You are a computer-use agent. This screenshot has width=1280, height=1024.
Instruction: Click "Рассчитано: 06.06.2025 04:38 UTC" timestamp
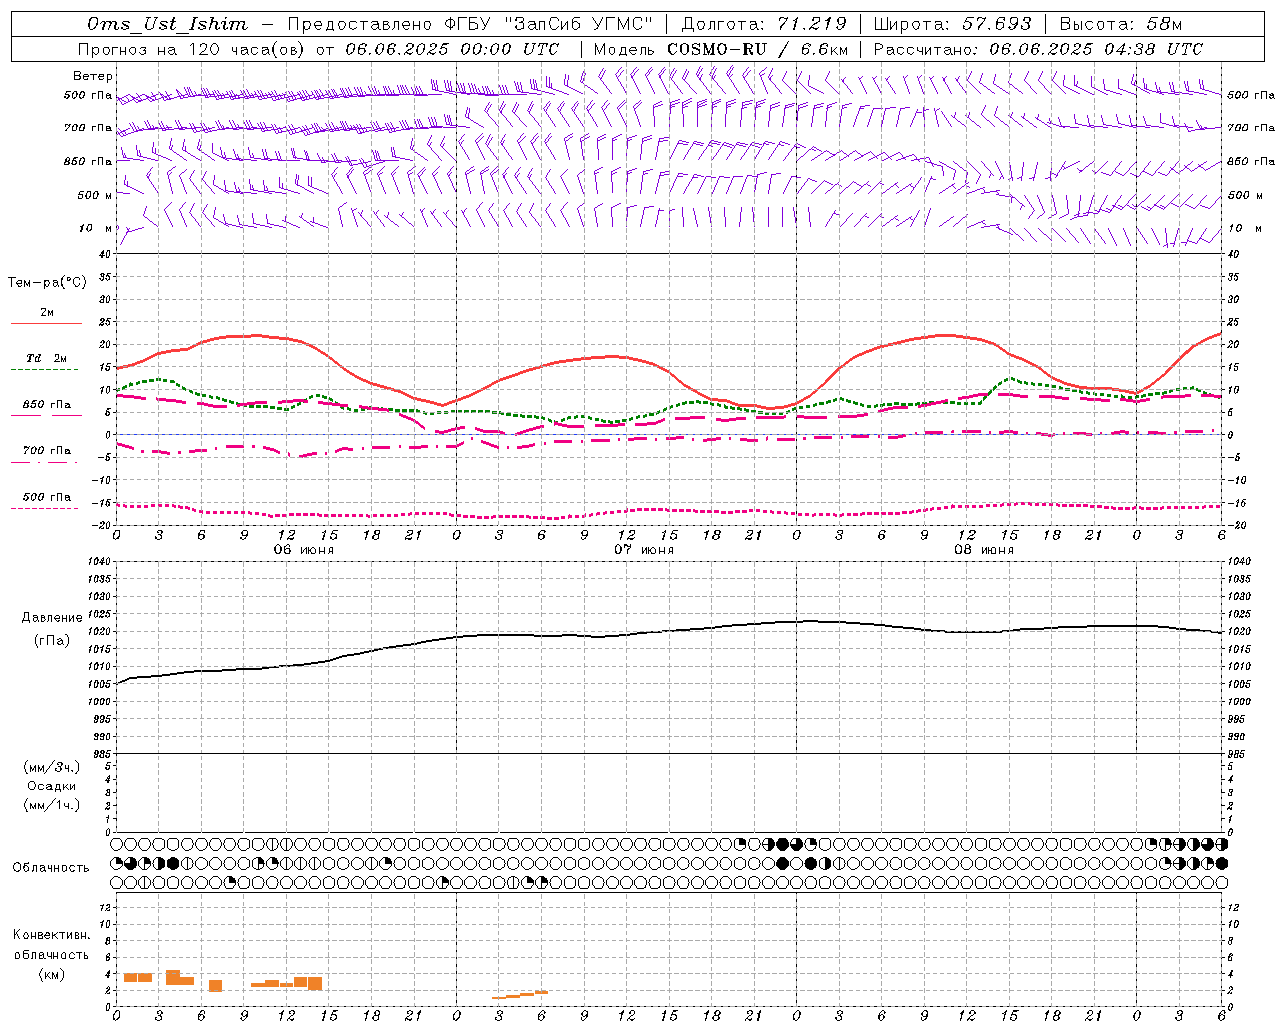[x=1038, y=49]
